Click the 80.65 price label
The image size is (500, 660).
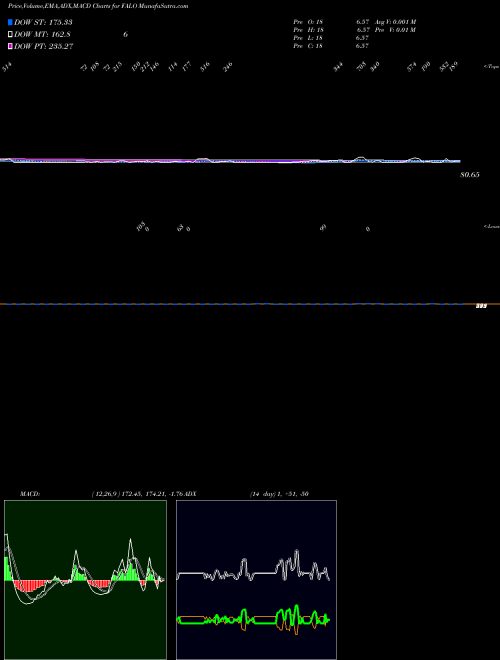[470, 175]
